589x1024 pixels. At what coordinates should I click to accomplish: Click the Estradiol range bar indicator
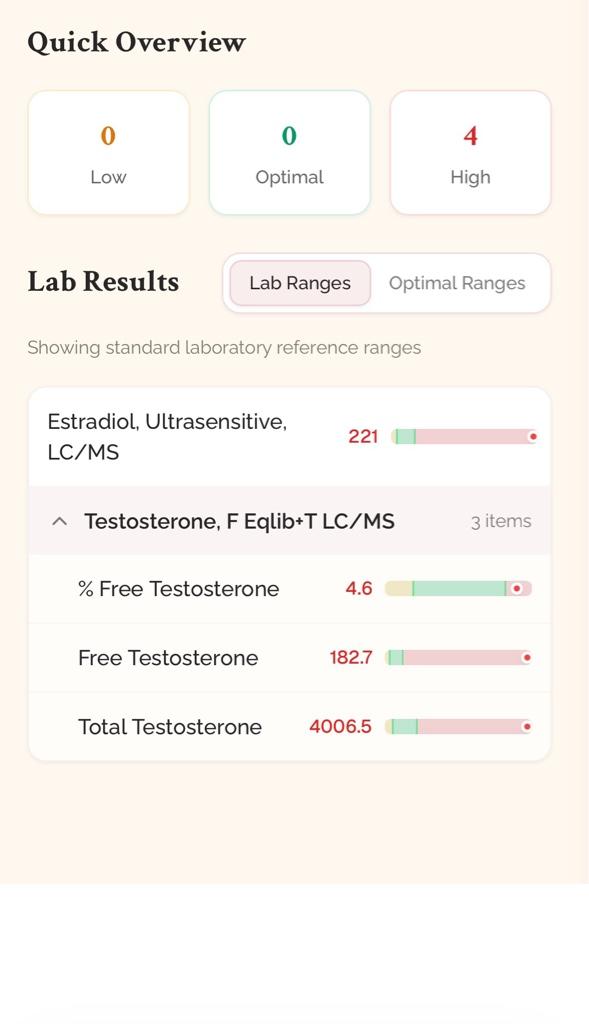click(x=464, y=437)
